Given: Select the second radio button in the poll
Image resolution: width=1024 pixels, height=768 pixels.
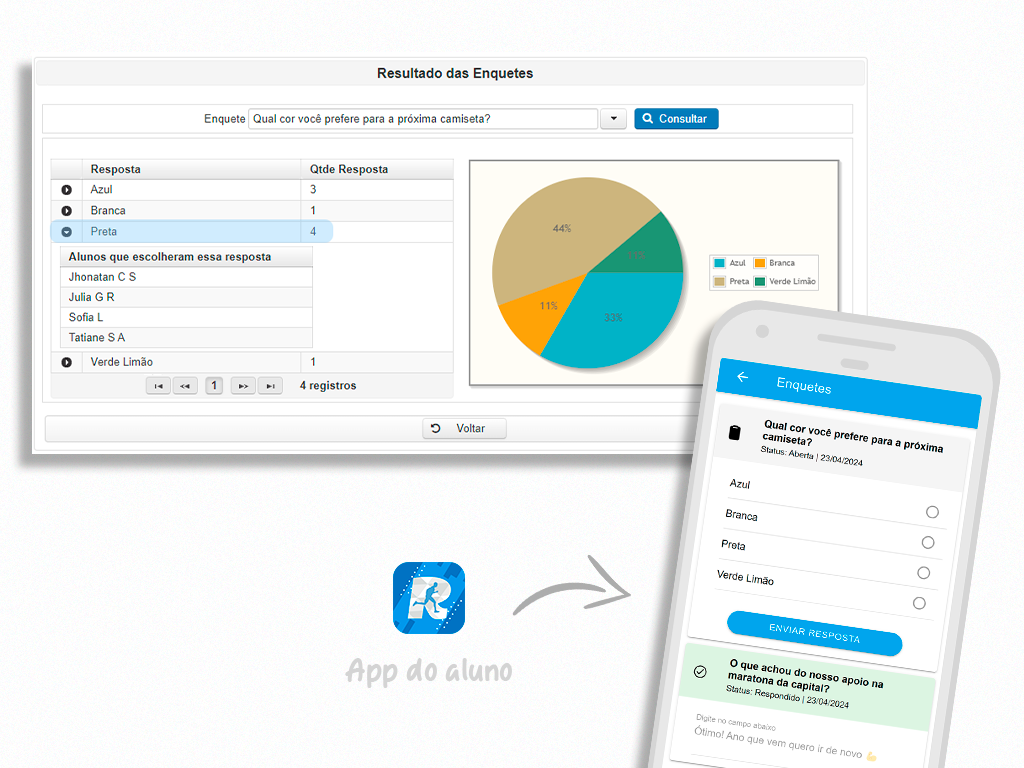Looking at the screenshot, I should tap(928, 542).
